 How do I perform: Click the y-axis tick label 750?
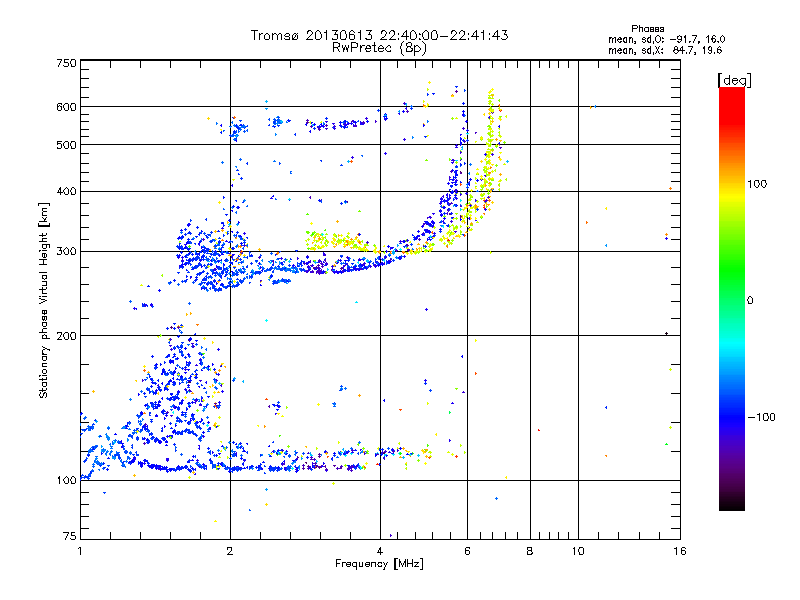[66, 63]
